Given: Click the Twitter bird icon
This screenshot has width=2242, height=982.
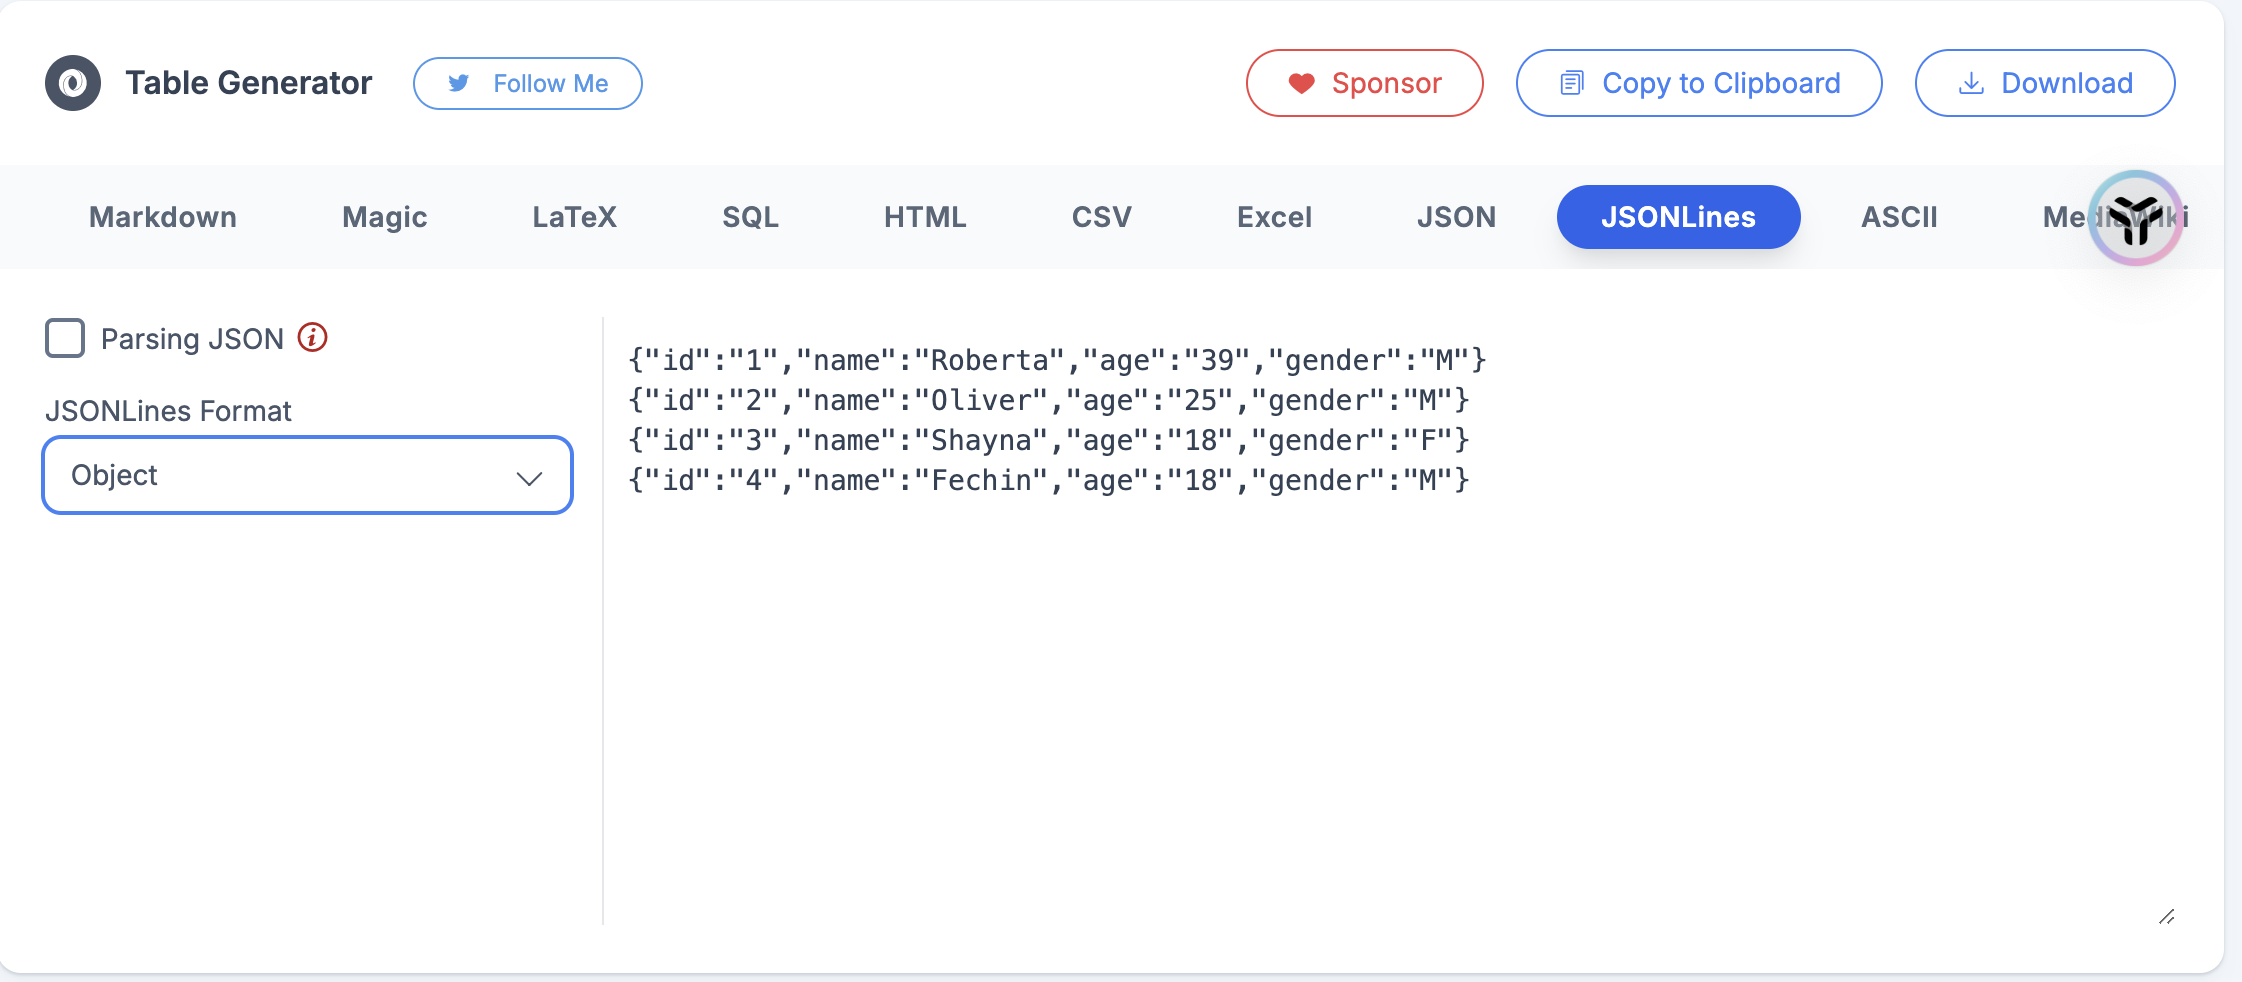Looking at the screenshot, I should pos(459,83).
